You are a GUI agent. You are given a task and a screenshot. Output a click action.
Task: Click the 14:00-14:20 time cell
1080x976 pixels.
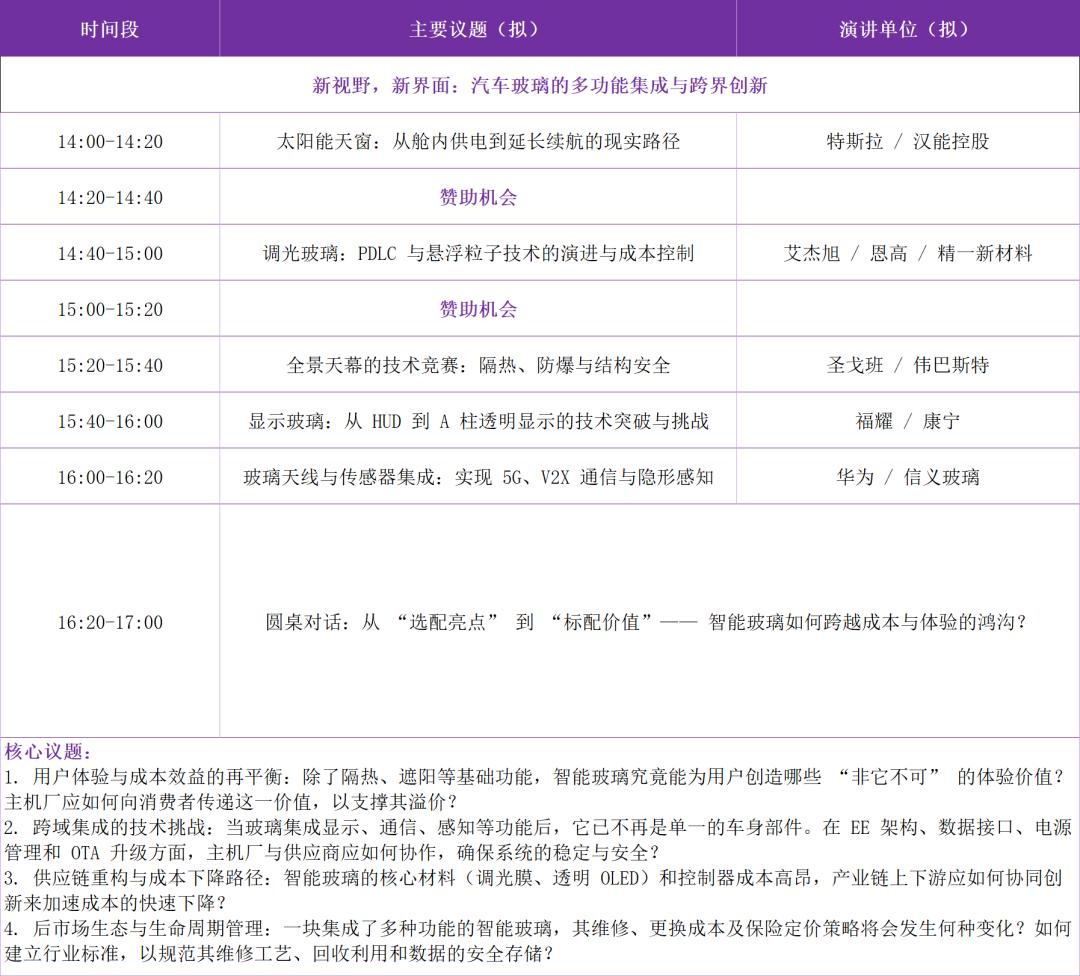pos(110,141)
